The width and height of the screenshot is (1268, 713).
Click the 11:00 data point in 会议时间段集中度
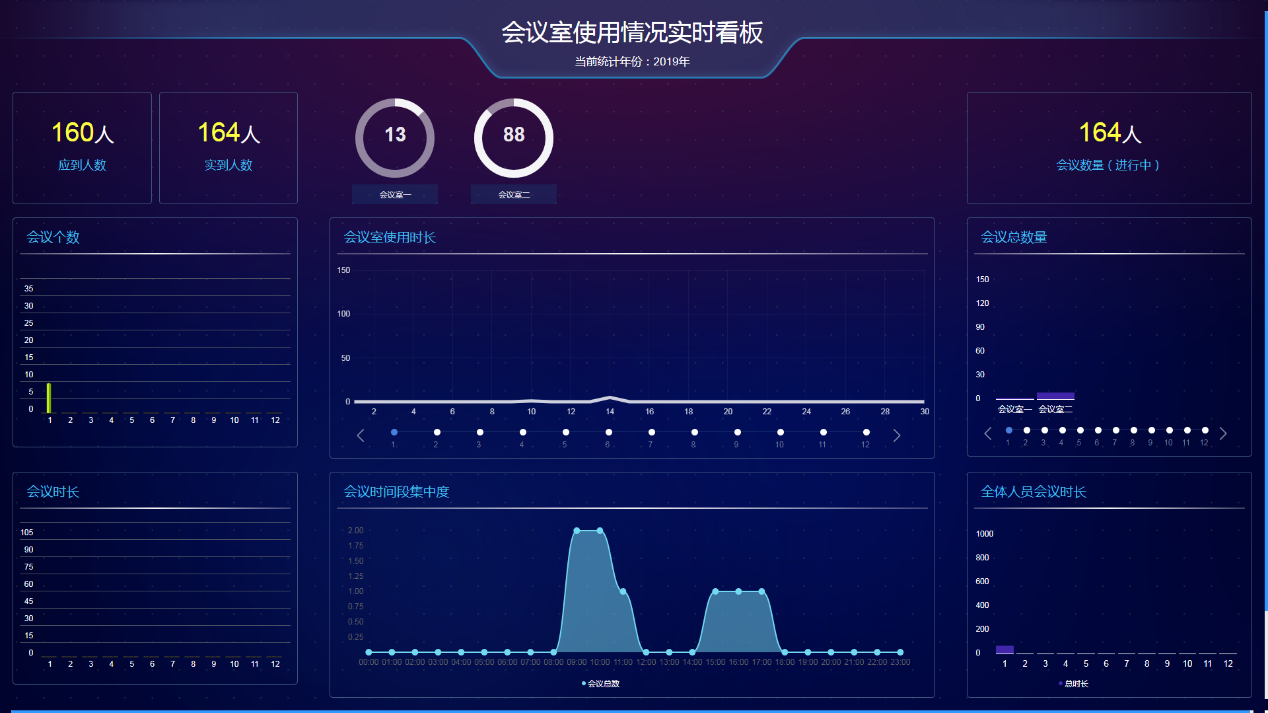[x=623, y=592]
